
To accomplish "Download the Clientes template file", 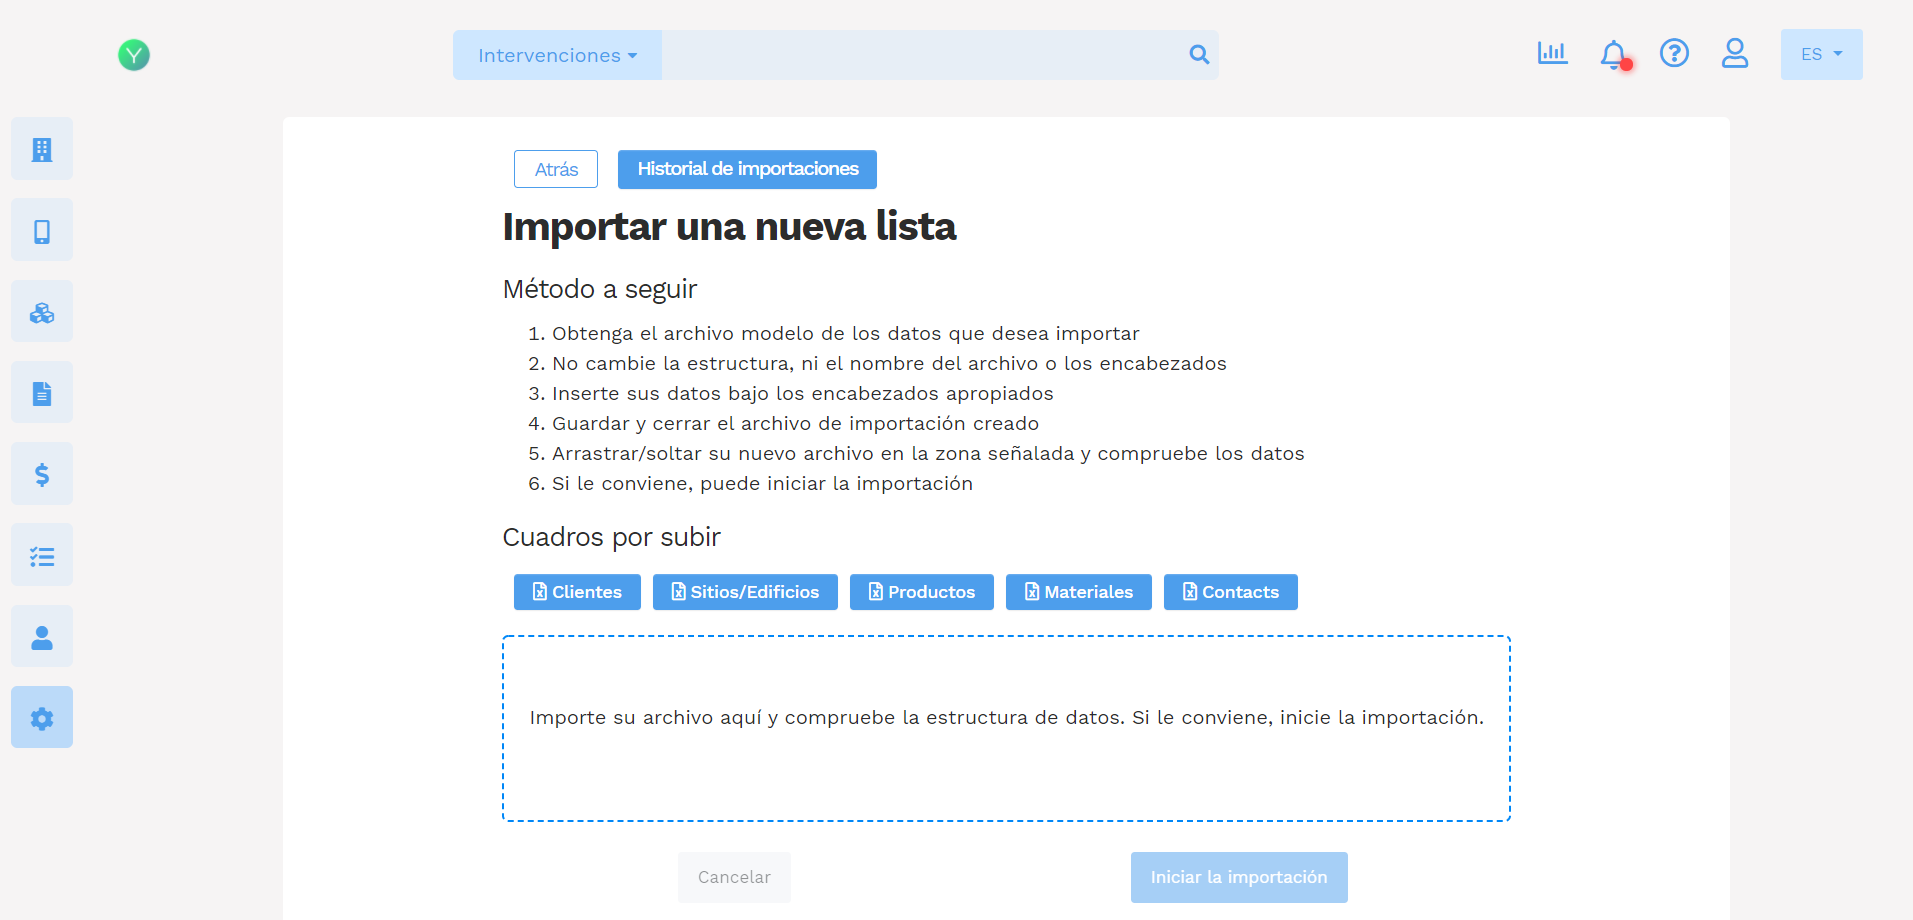I will click(x=576, y=592).
